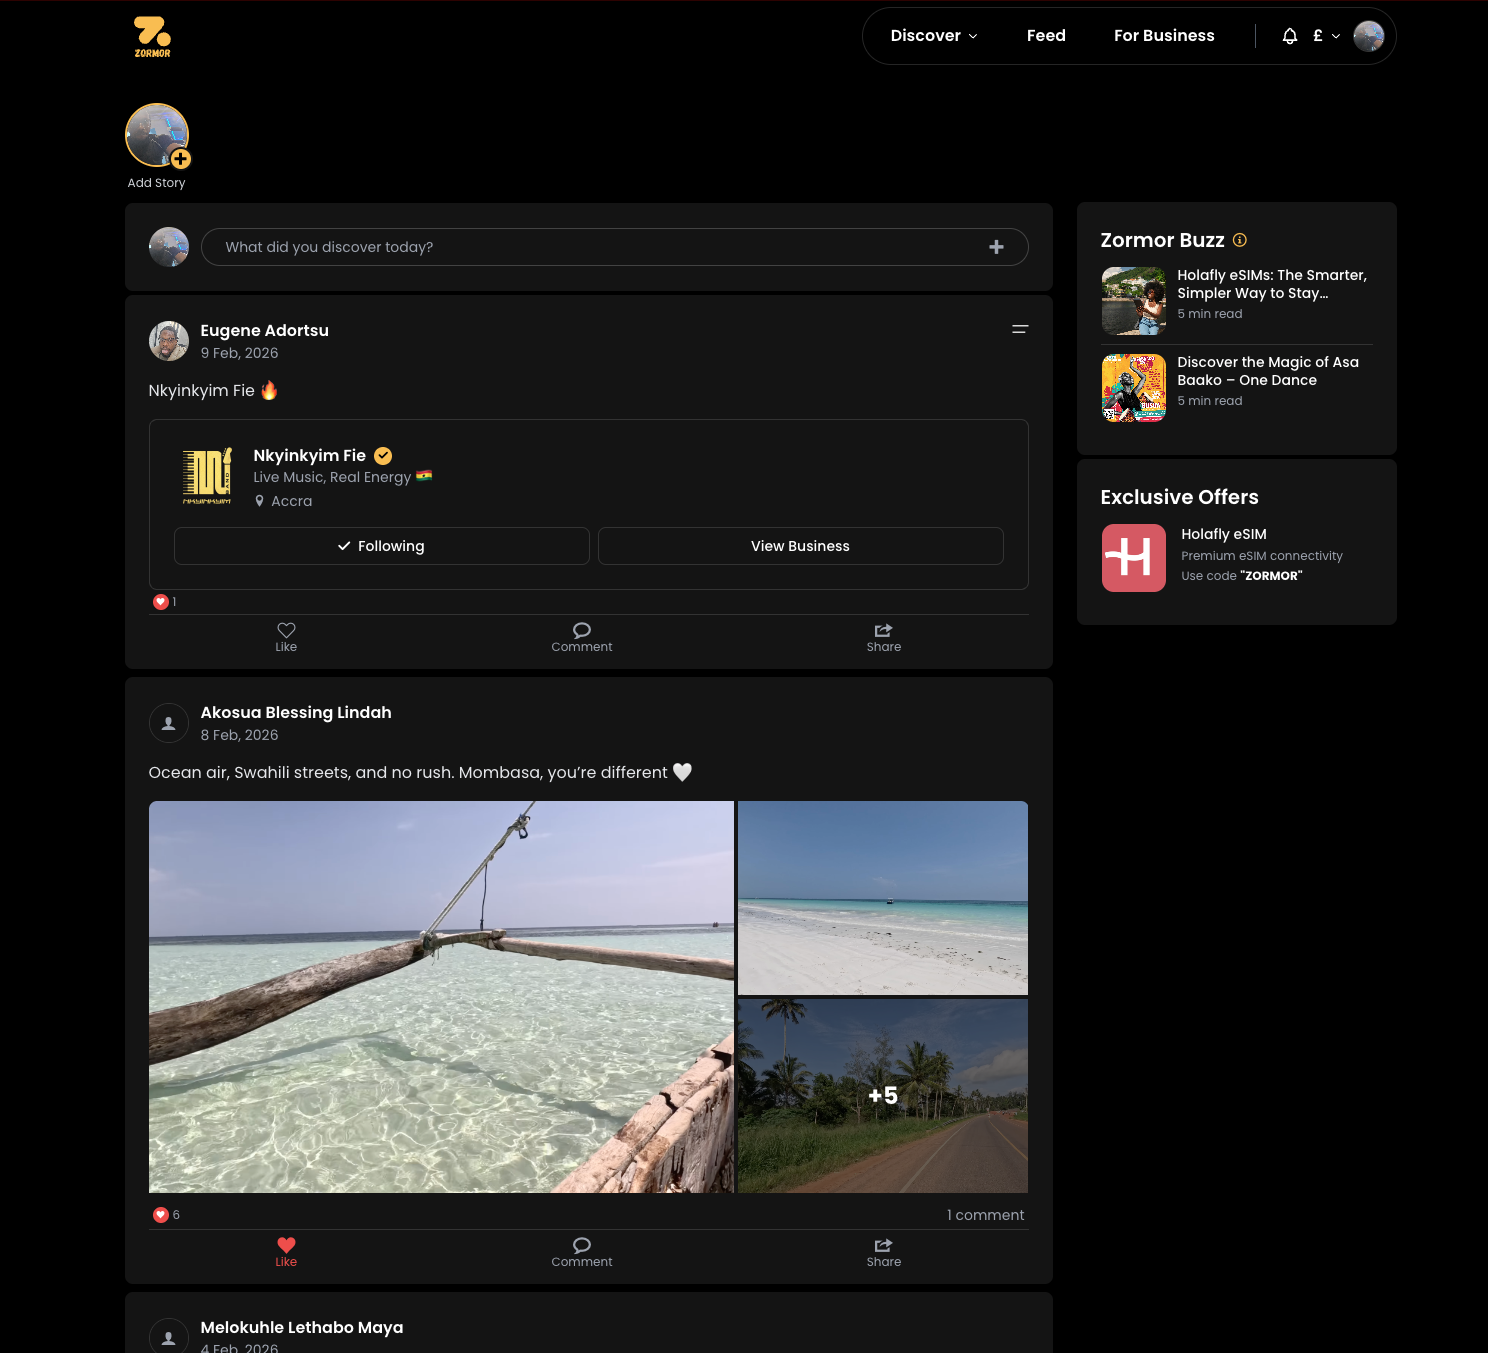
Task: Click the Zormor Buzz info icon
Action: pyautogui.click(x=1240, y=240)
